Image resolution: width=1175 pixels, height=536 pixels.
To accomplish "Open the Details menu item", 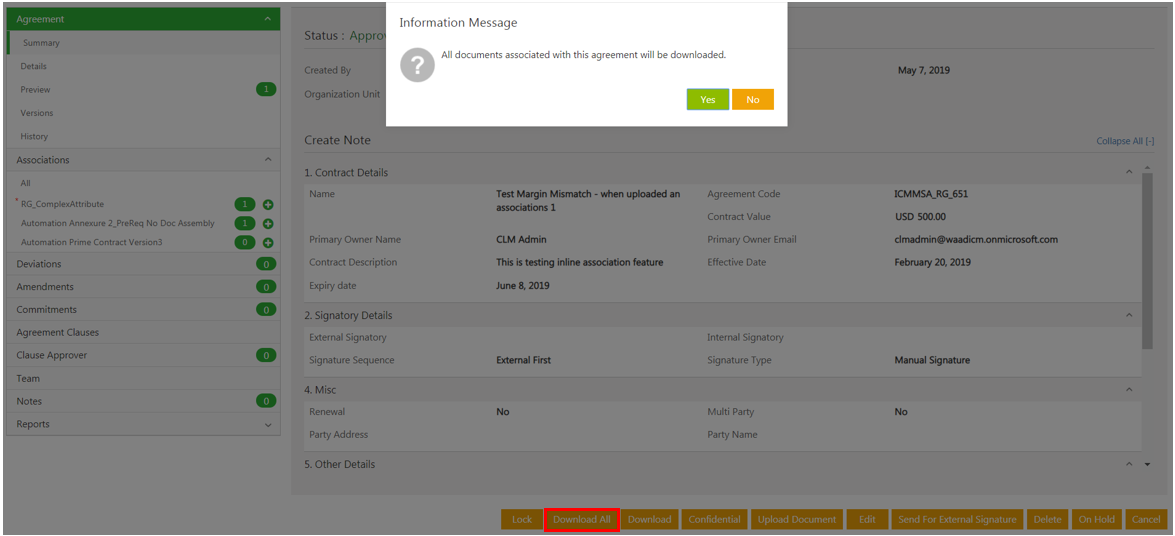I will point(33,66).
